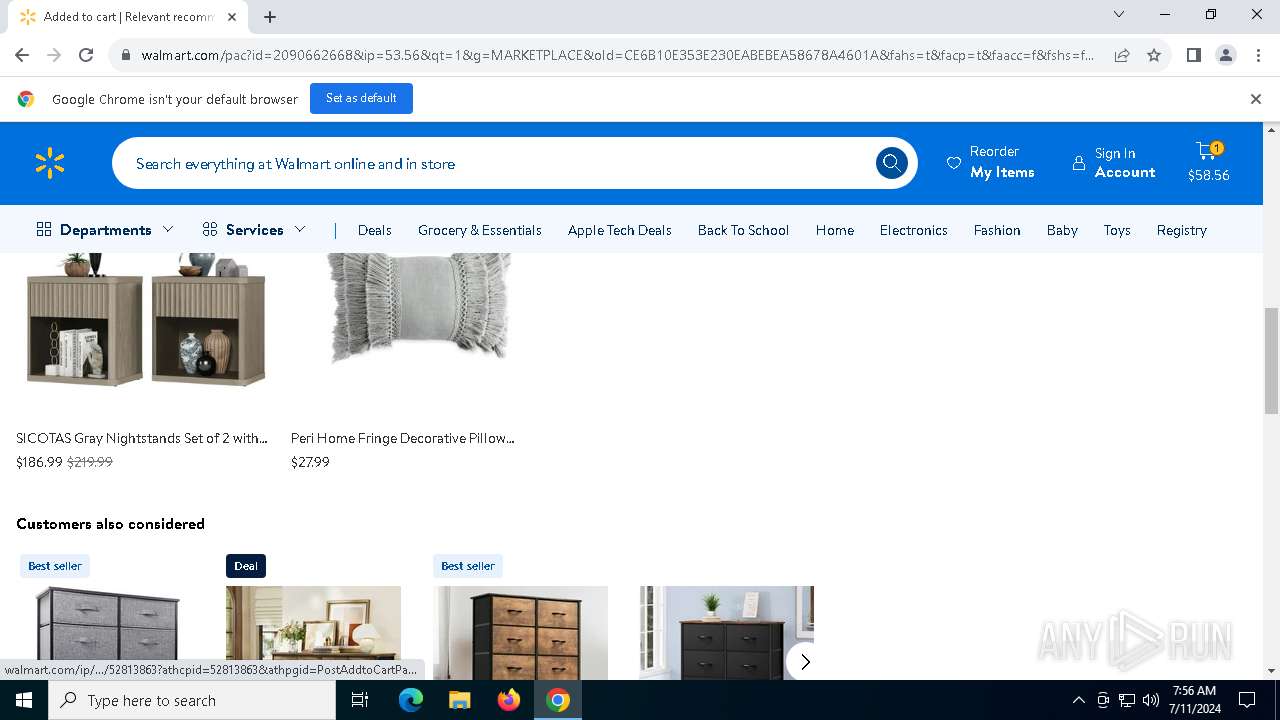Image resolution: width=1280 pixels, height=720 pixels.
Task: Click the black dresser with plant thumbnail
Action: tap(727, 633)
